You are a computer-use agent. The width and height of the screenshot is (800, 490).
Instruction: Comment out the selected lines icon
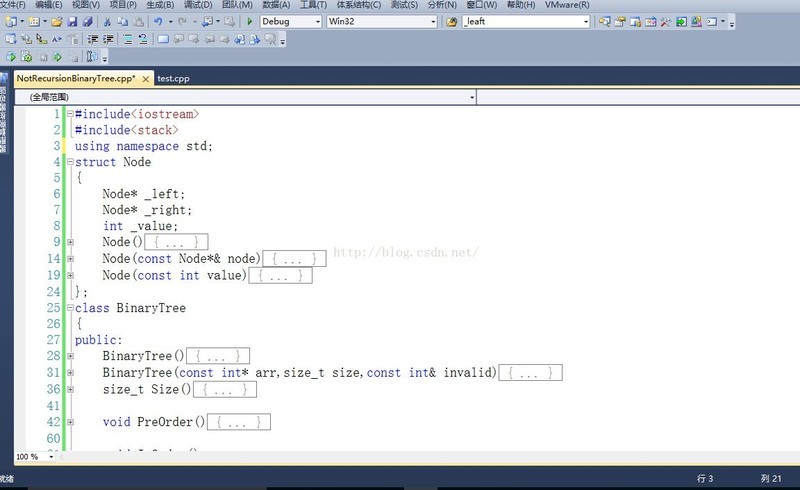click(x=128, y=39)
